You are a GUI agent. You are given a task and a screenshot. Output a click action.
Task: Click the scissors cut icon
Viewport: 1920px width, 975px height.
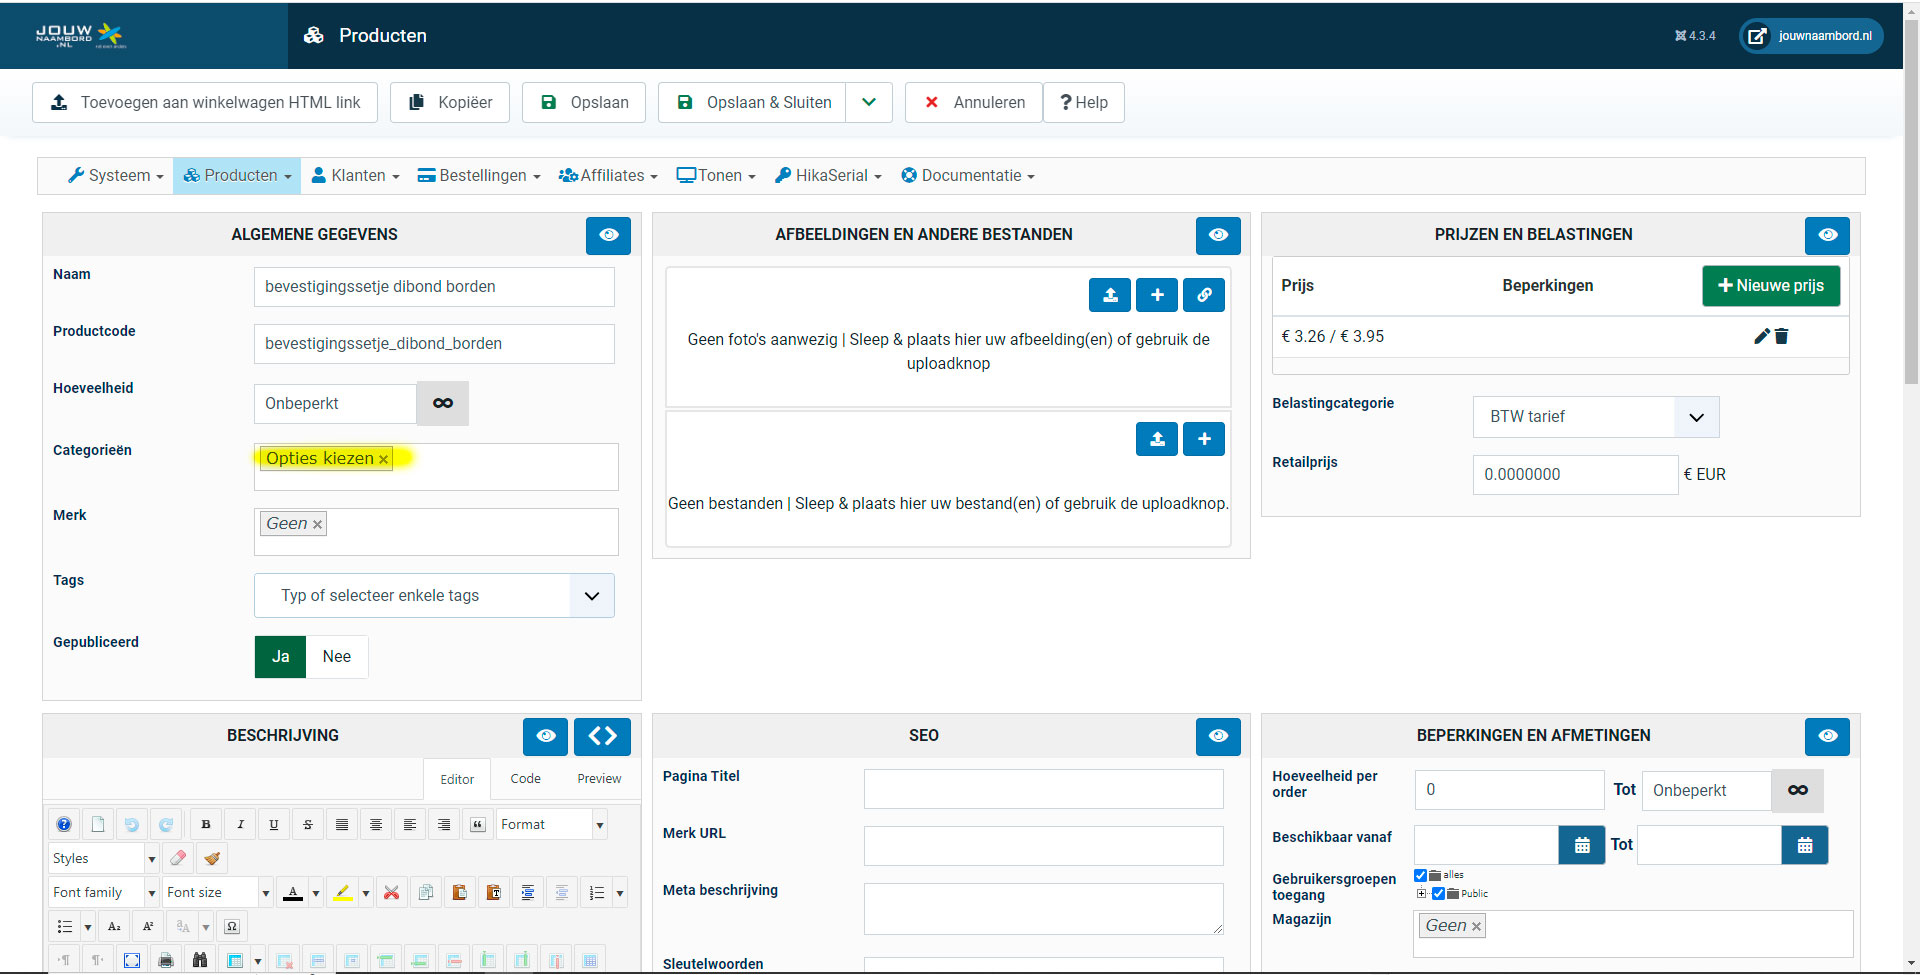pos(392,892)
